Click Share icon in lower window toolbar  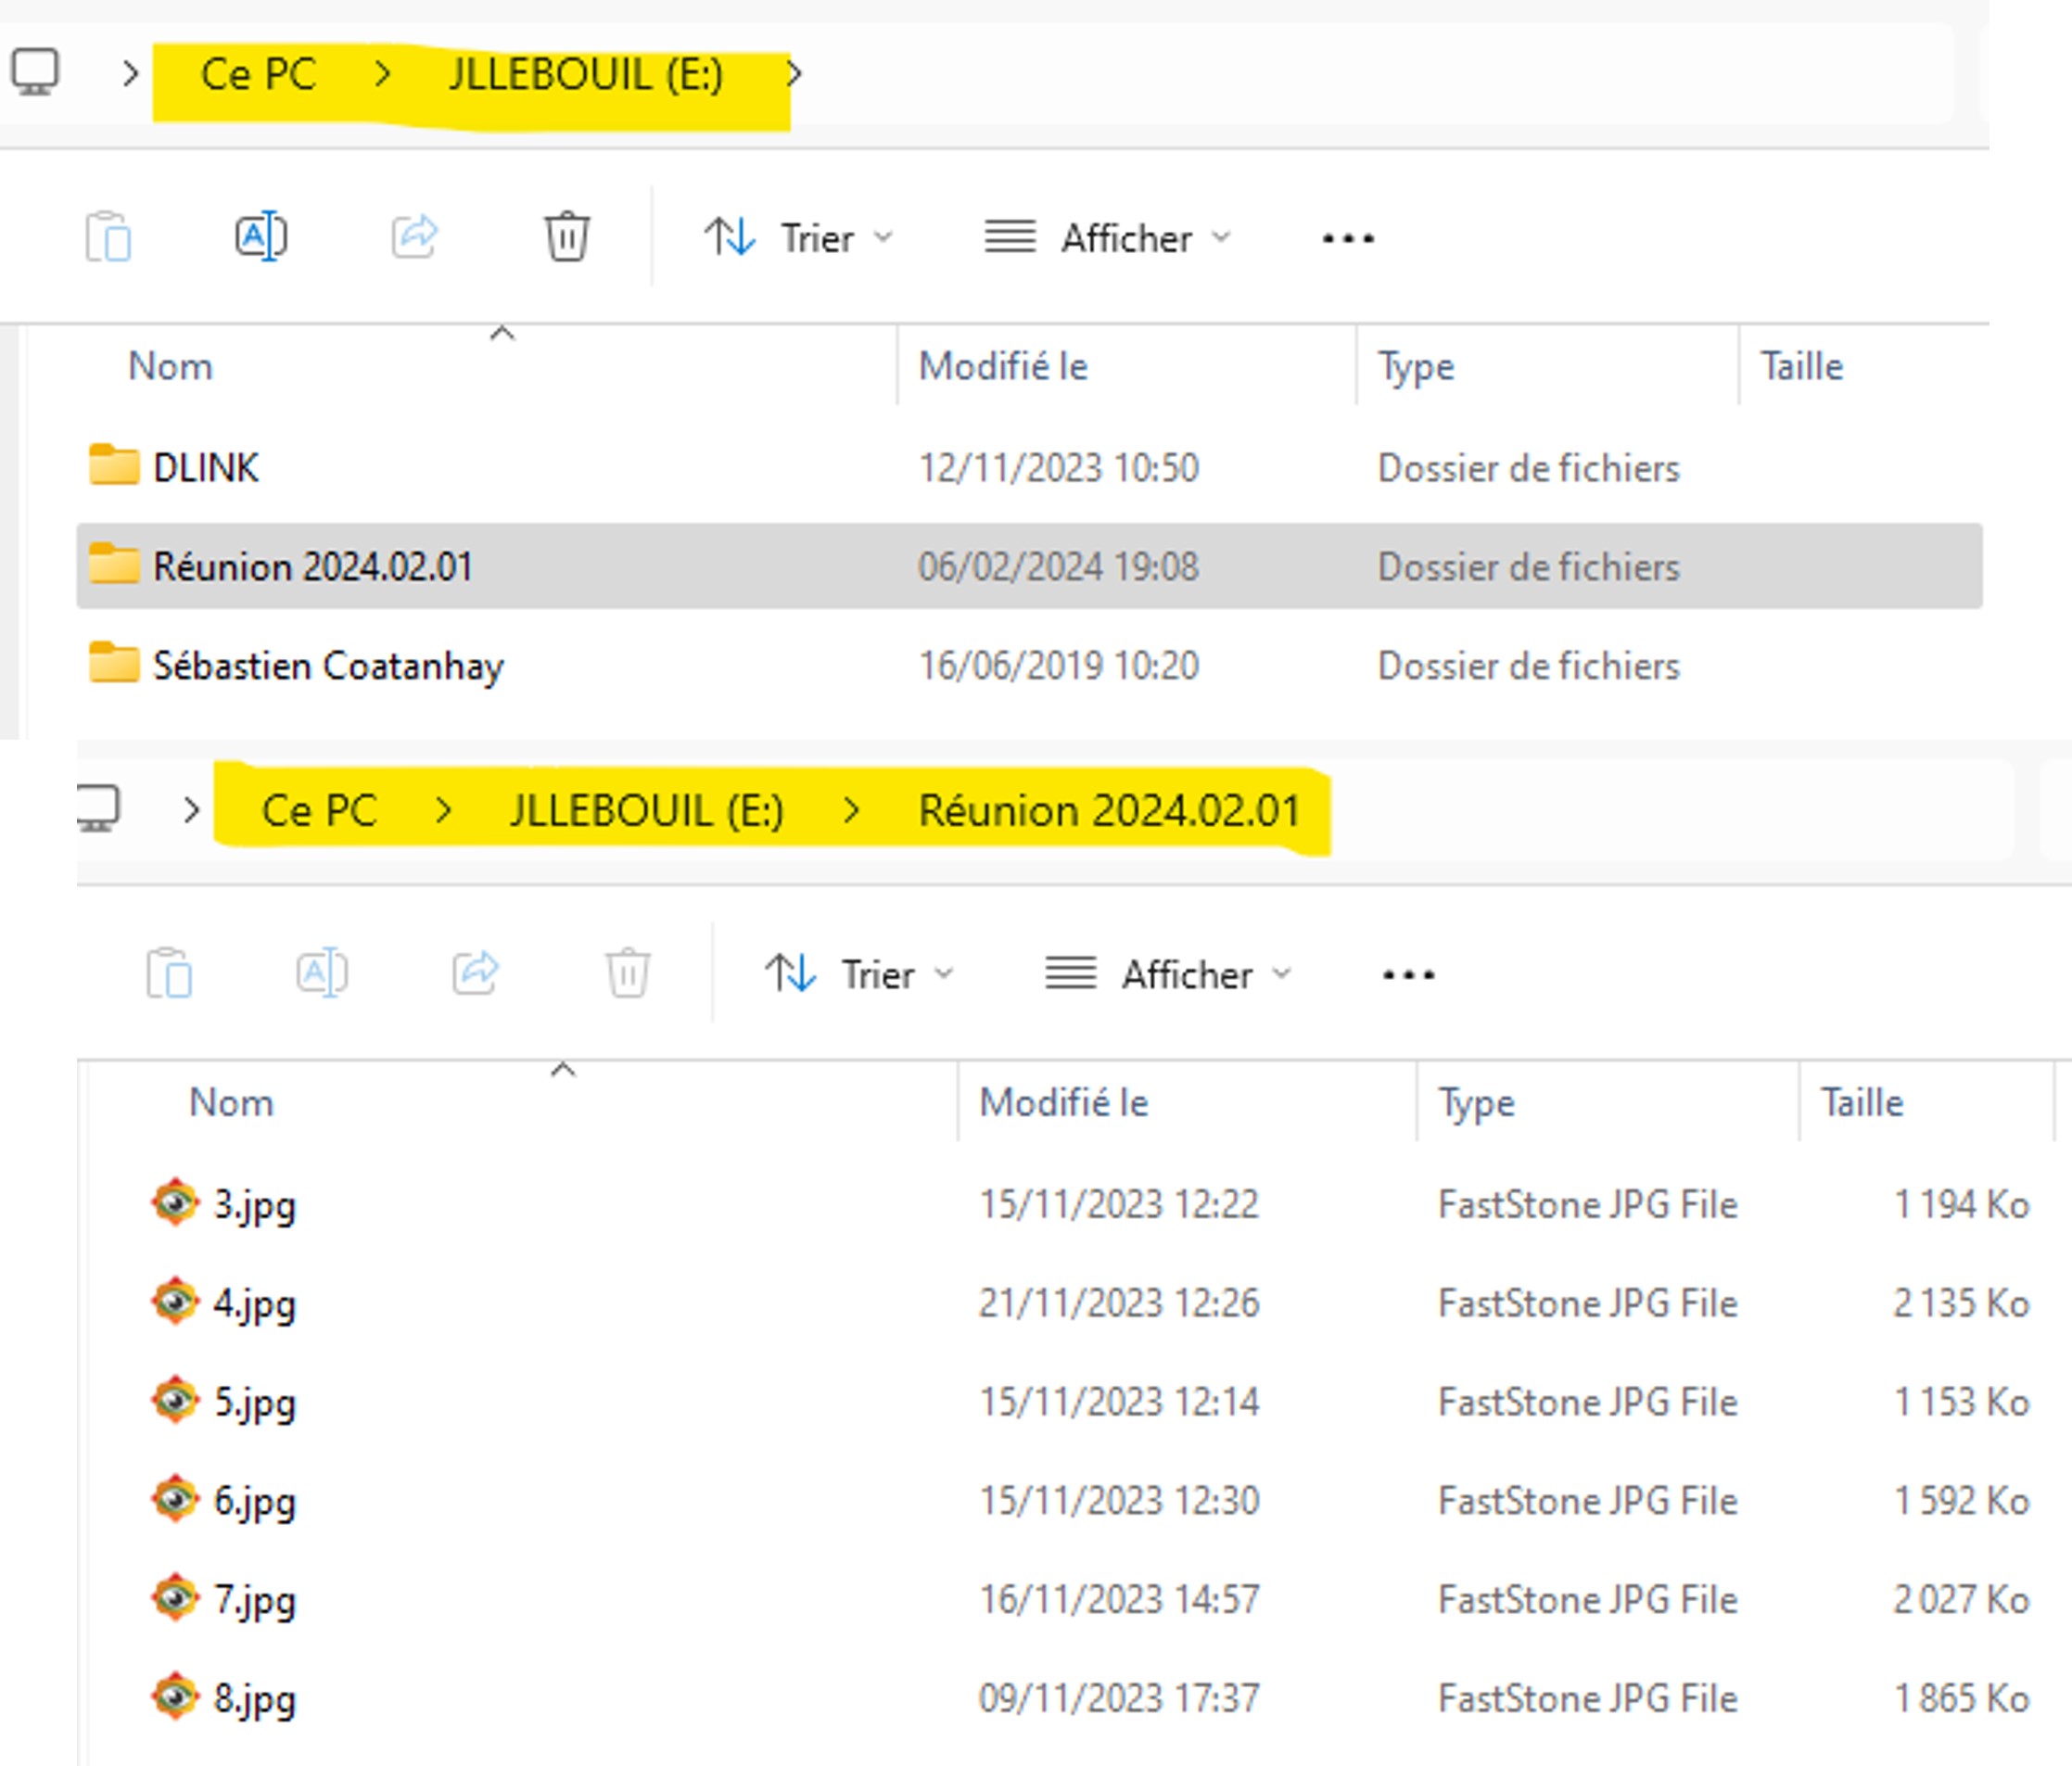tap(475, 972)
